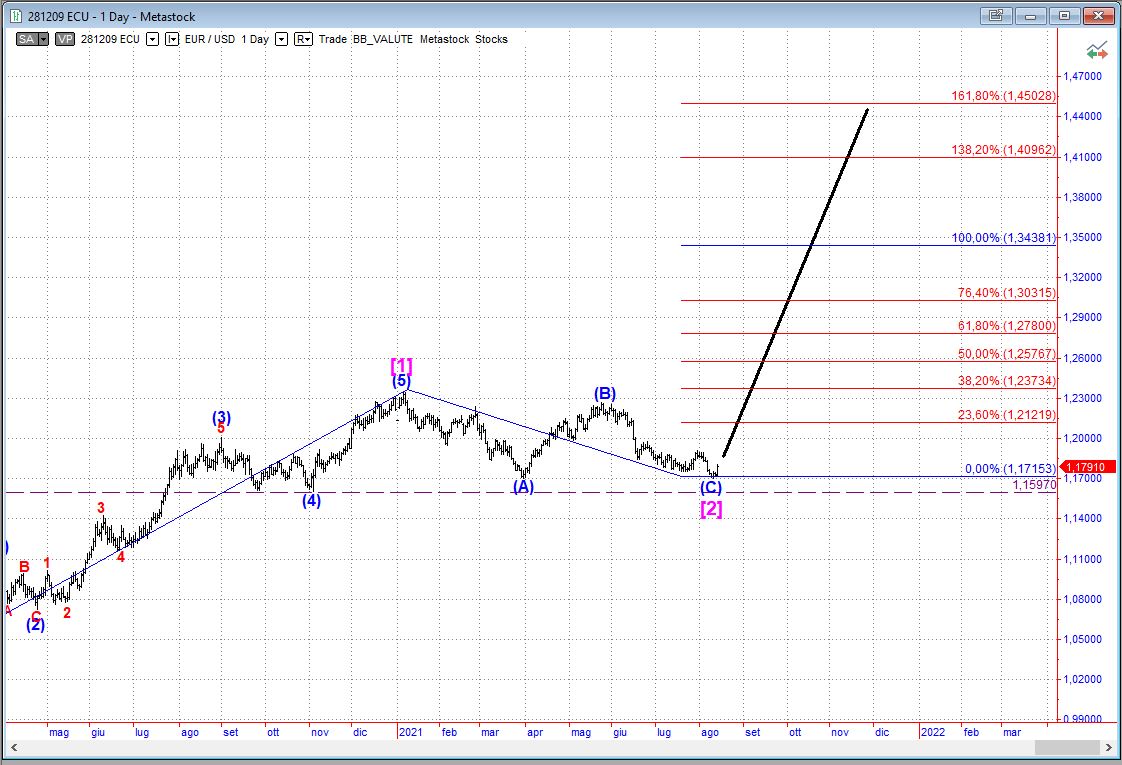The image size is (1122, 765).
Task: Select the magenta [1] wave label
Action: click(x=401, y=366)
